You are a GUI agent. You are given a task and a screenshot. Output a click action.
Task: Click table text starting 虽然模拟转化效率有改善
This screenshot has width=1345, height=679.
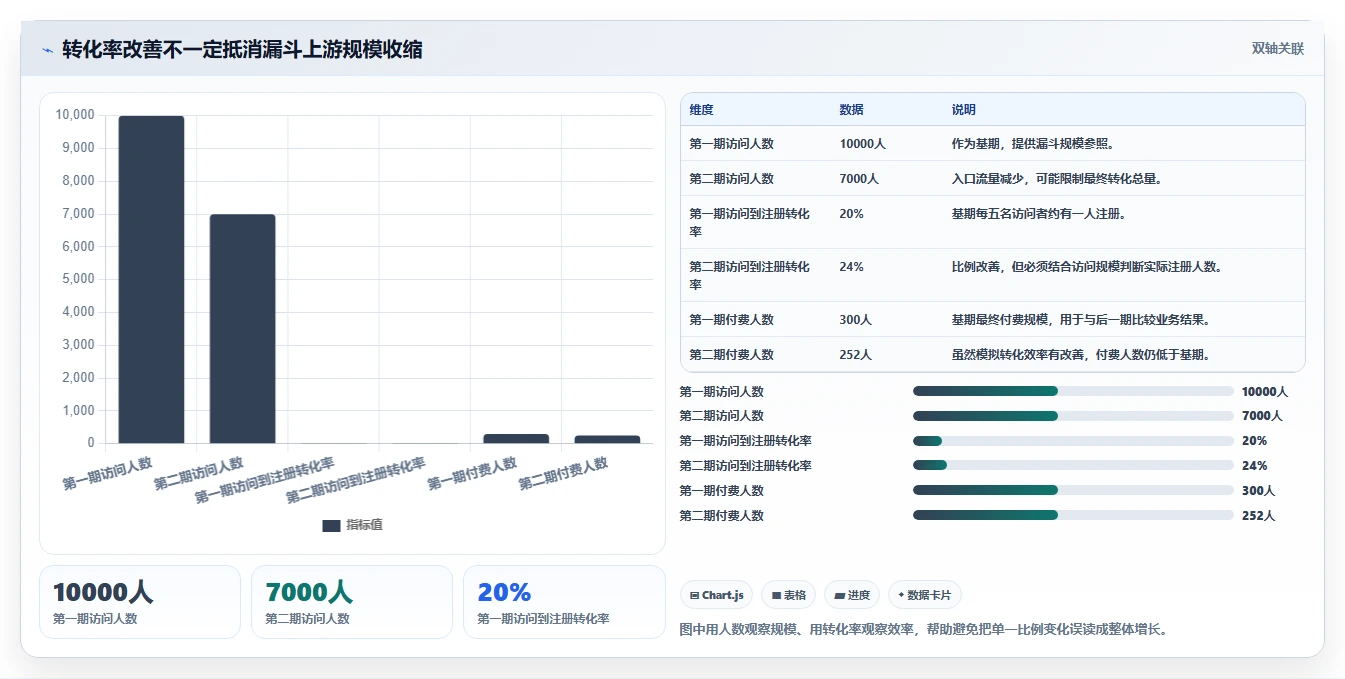click(1080, 355)
